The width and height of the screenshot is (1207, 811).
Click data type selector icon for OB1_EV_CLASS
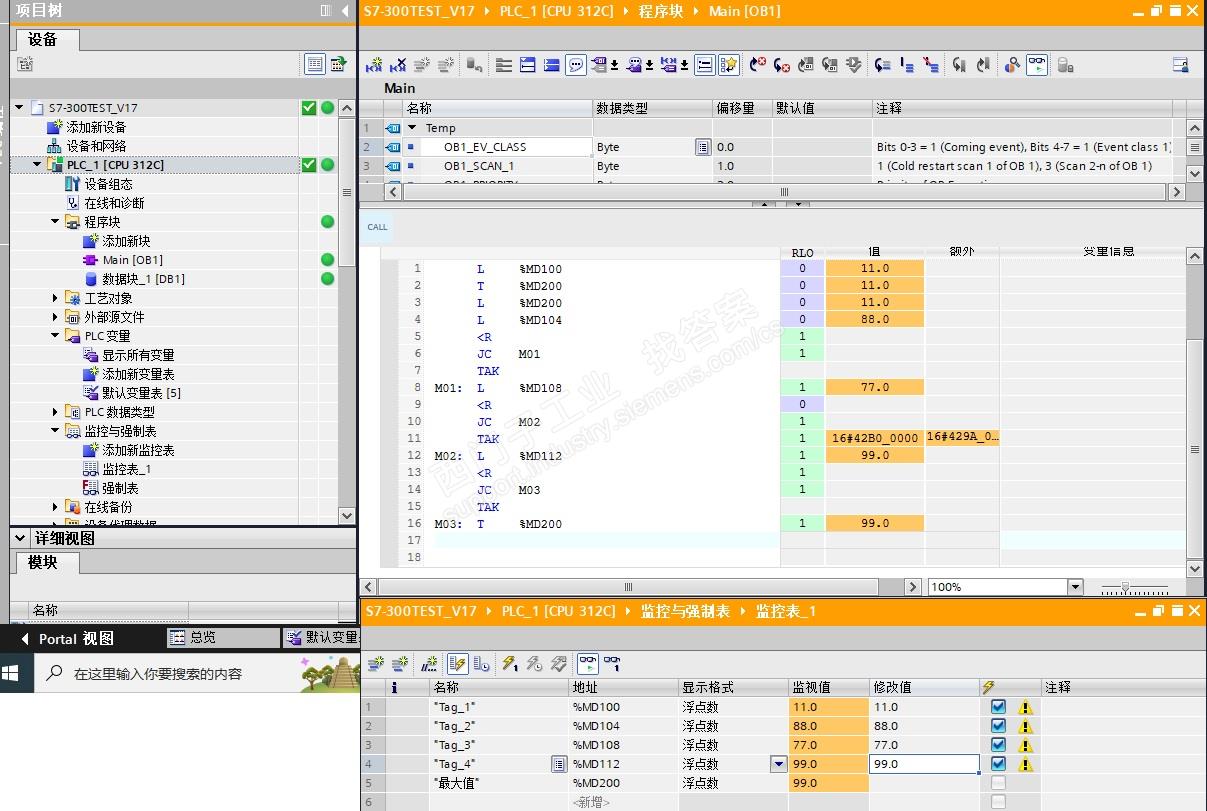703,147
